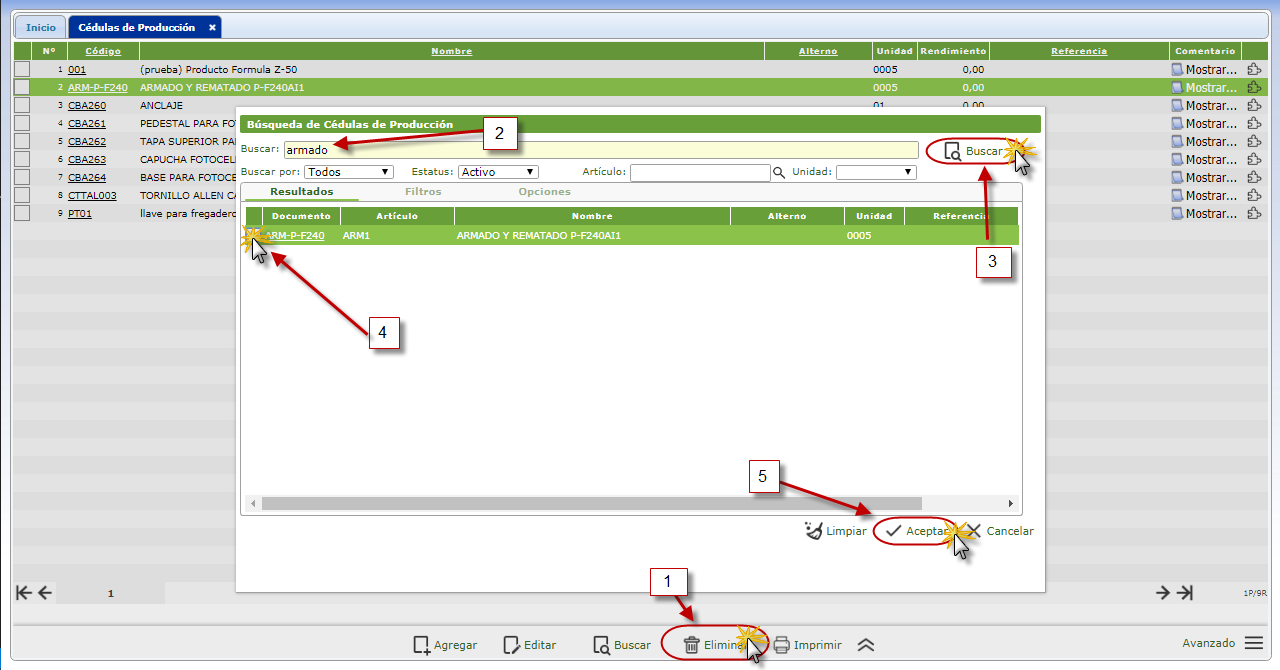This screenshot has height=670, width=1280.
Task: Click puzzle icon in ARM-P-F240 row
Action: click(1254, 88)
